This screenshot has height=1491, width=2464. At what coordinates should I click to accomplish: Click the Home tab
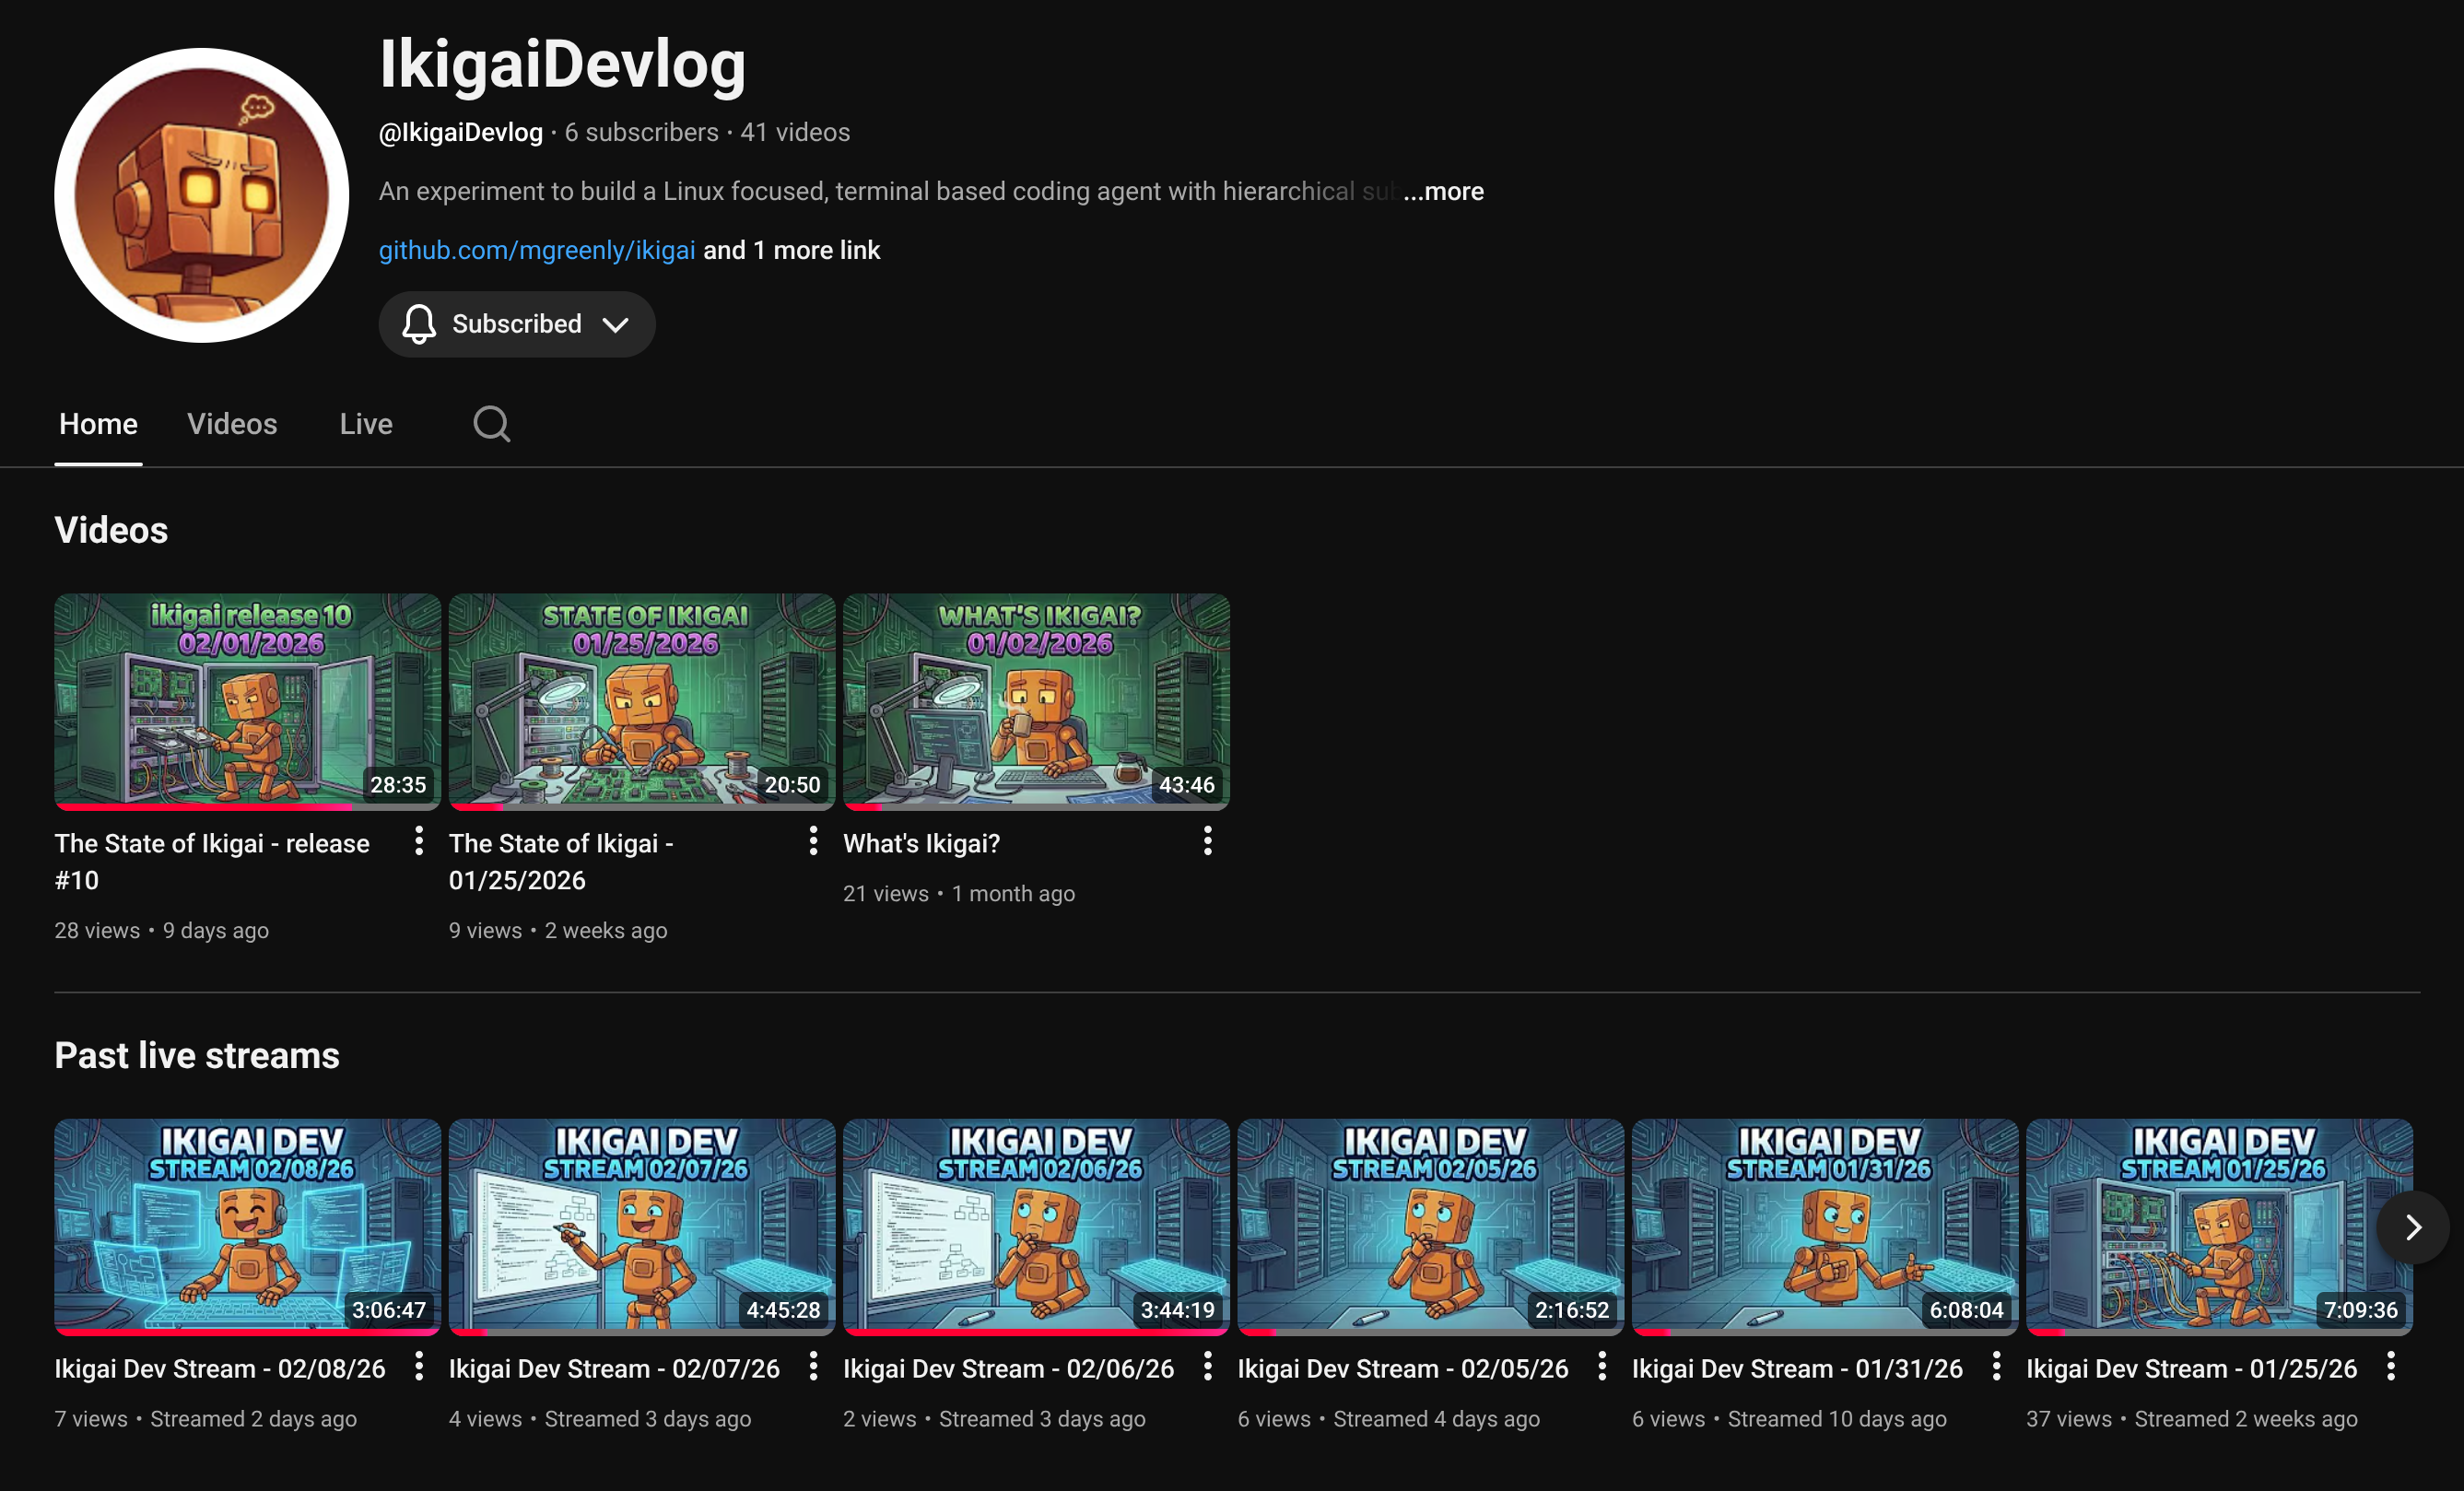click(97, 424)
